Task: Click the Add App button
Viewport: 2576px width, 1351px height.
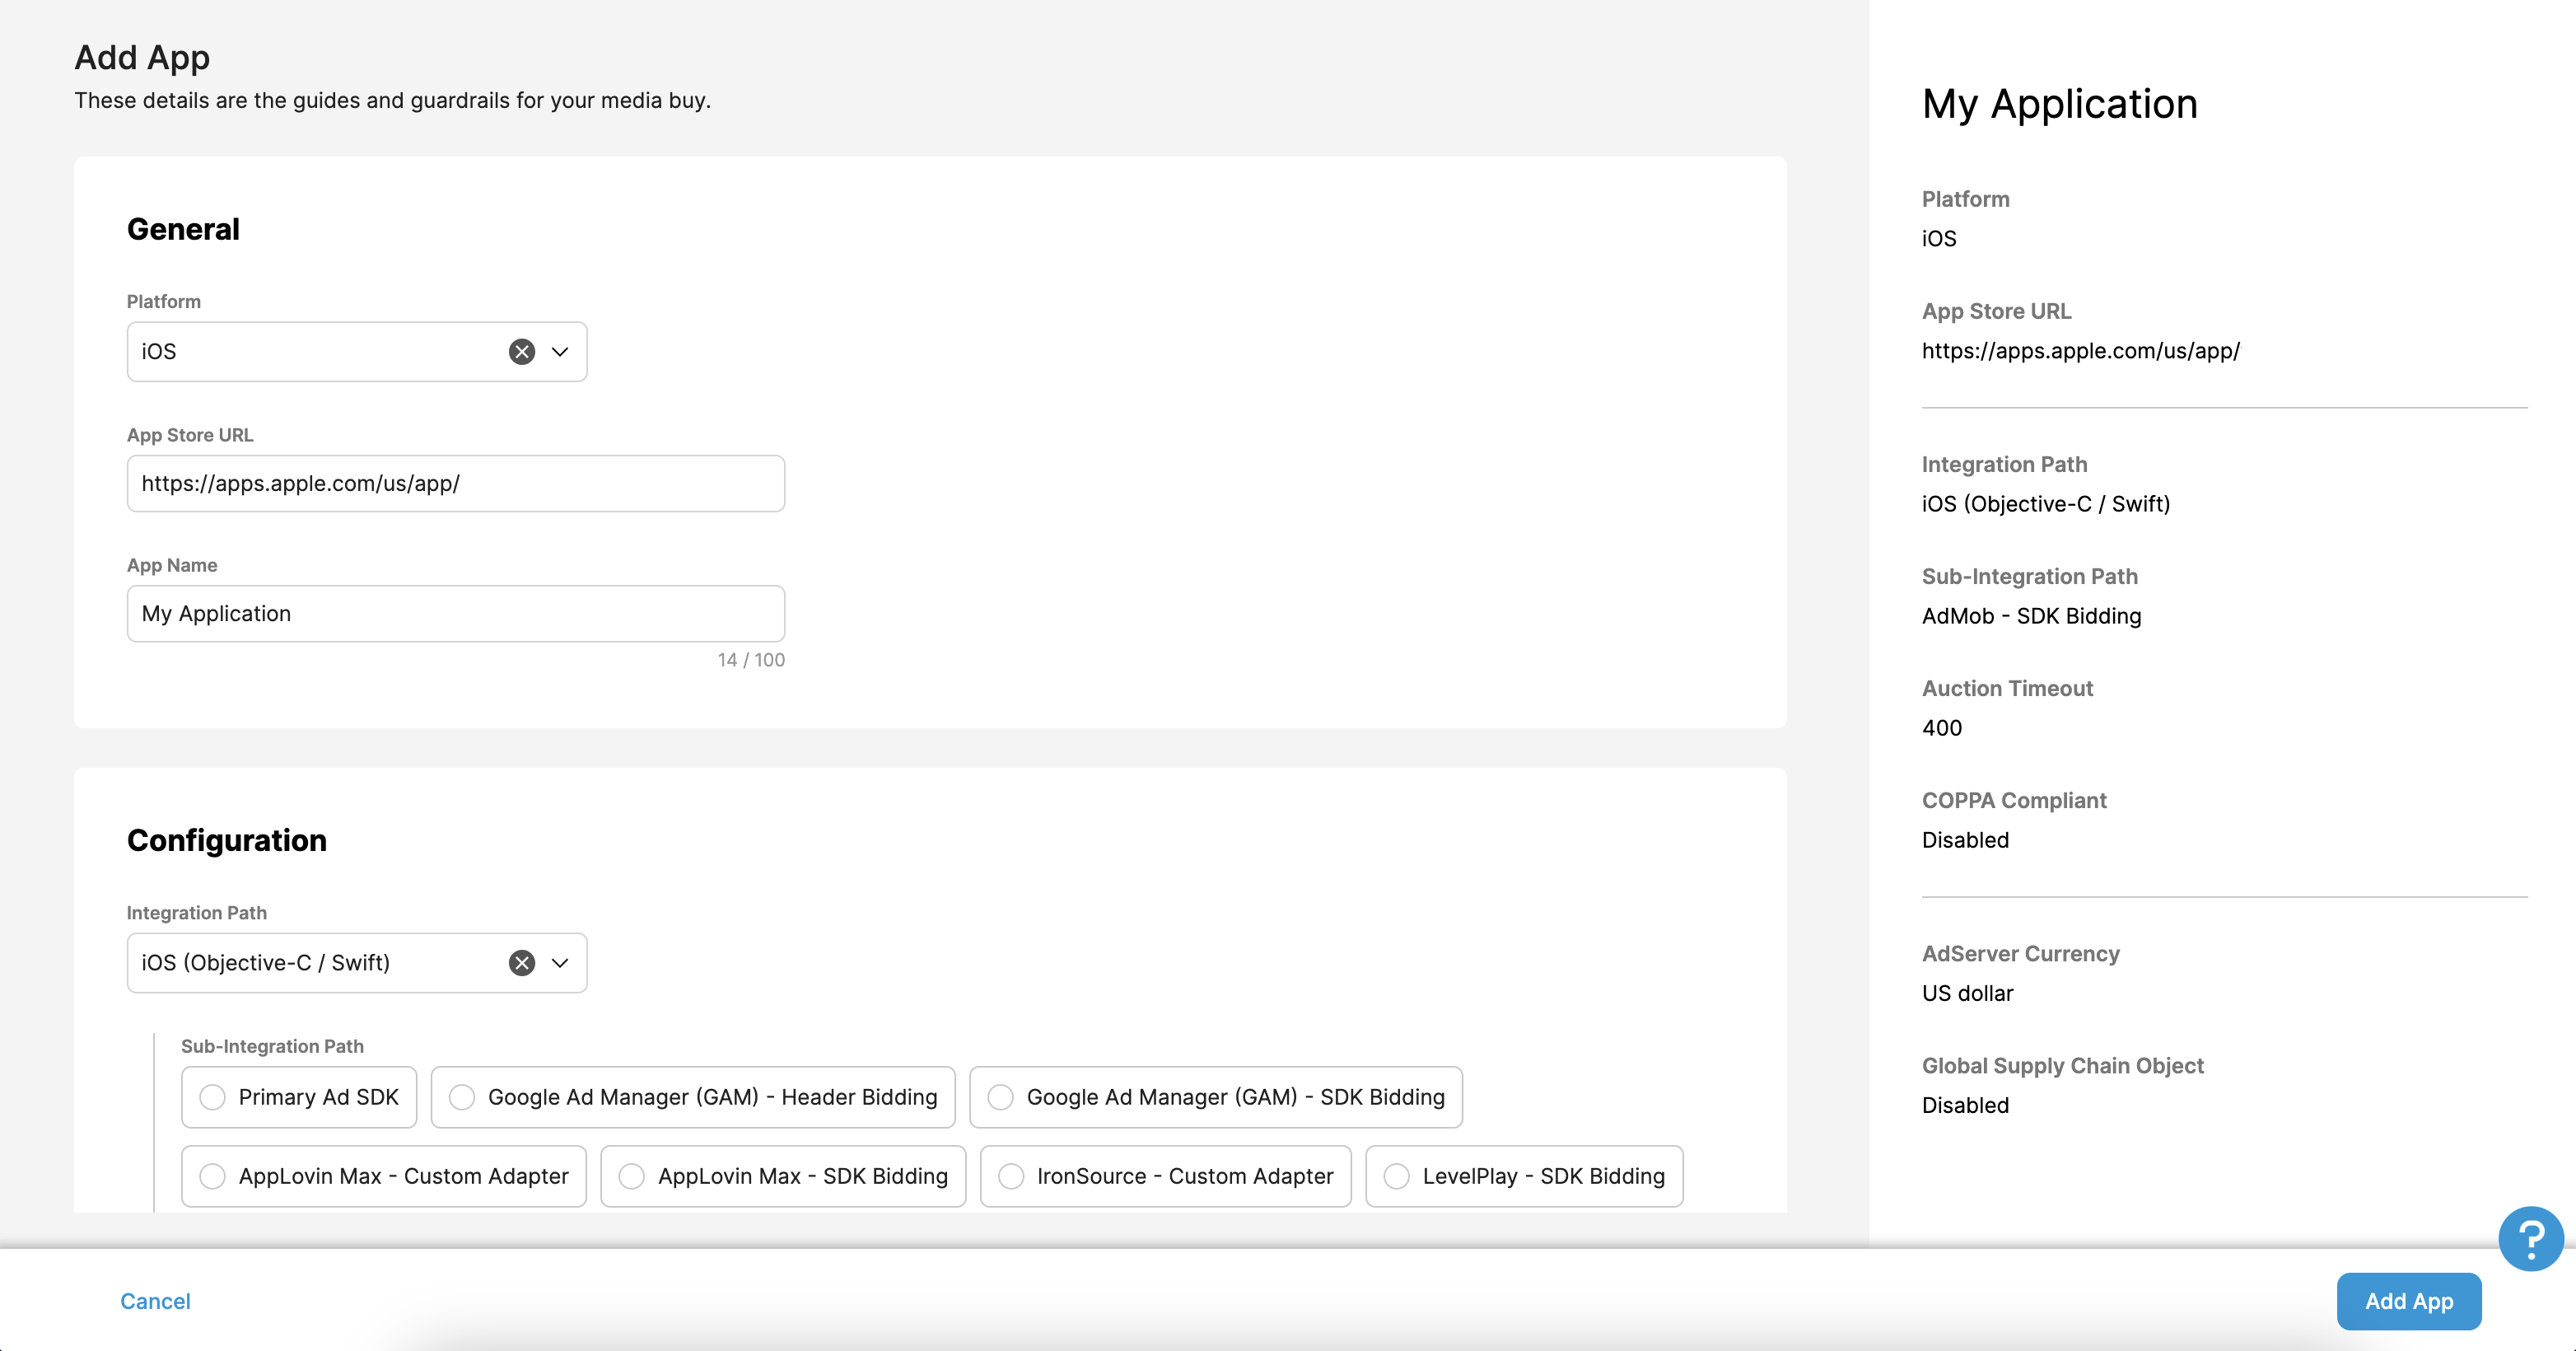Action: point(2408,1301)
